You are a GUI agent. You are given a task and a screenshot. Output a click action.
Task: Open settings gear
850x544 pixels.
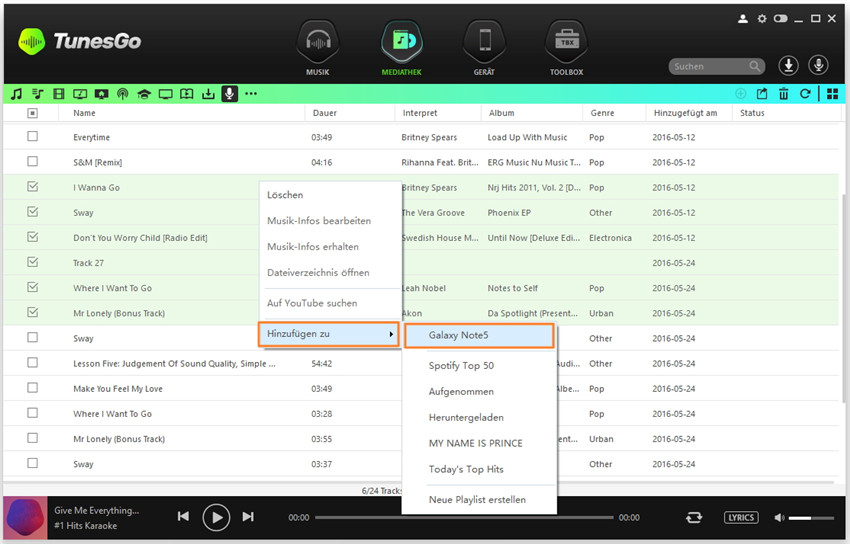[762, 19]
